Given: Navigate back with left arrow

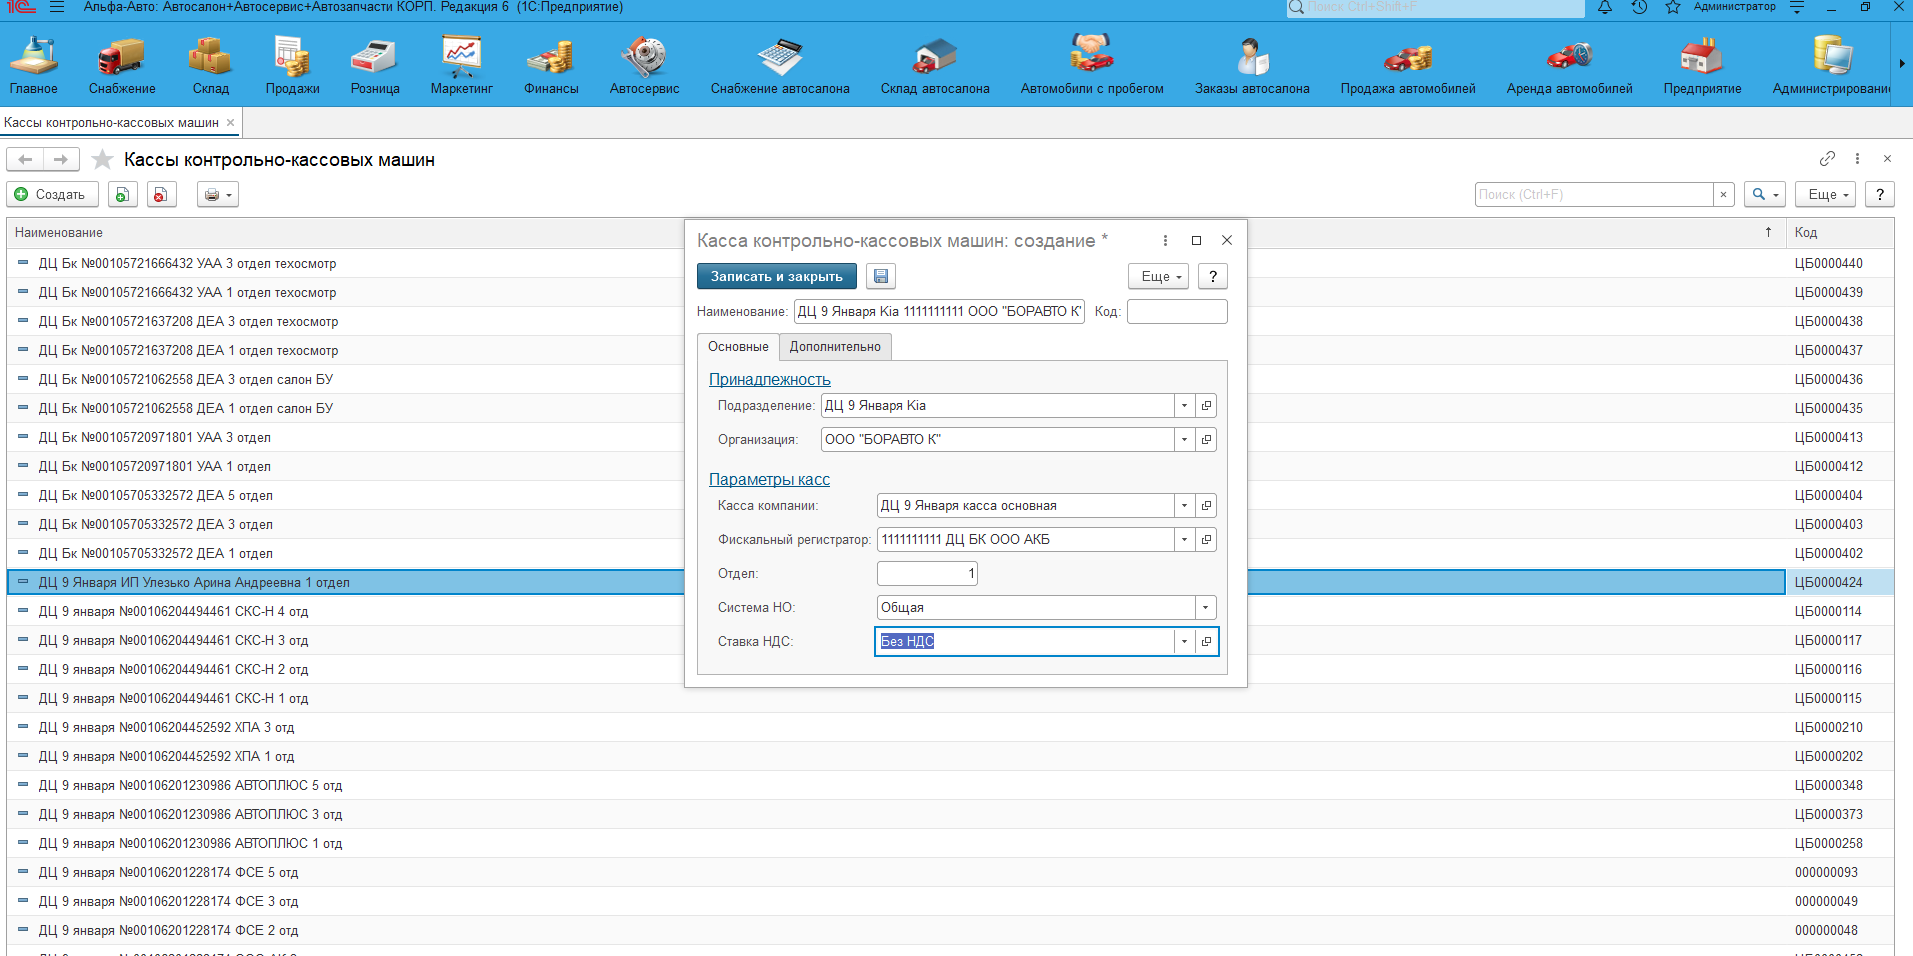Looking at the screenshot, I should tap(25, 159).
